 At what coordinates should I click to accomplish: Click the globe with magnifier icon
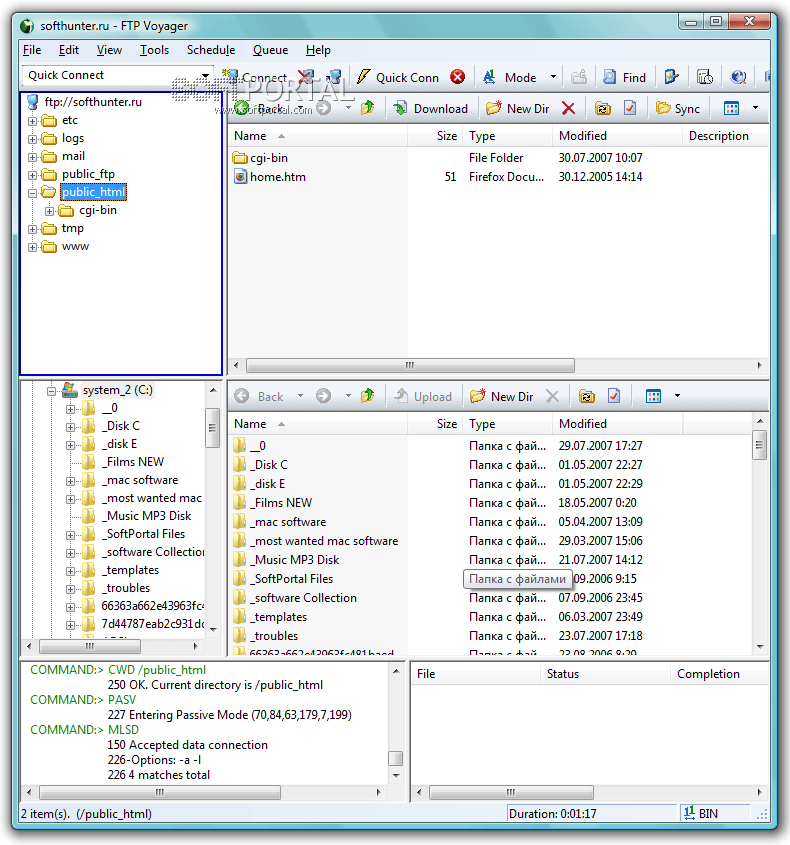tap(738, 77)
